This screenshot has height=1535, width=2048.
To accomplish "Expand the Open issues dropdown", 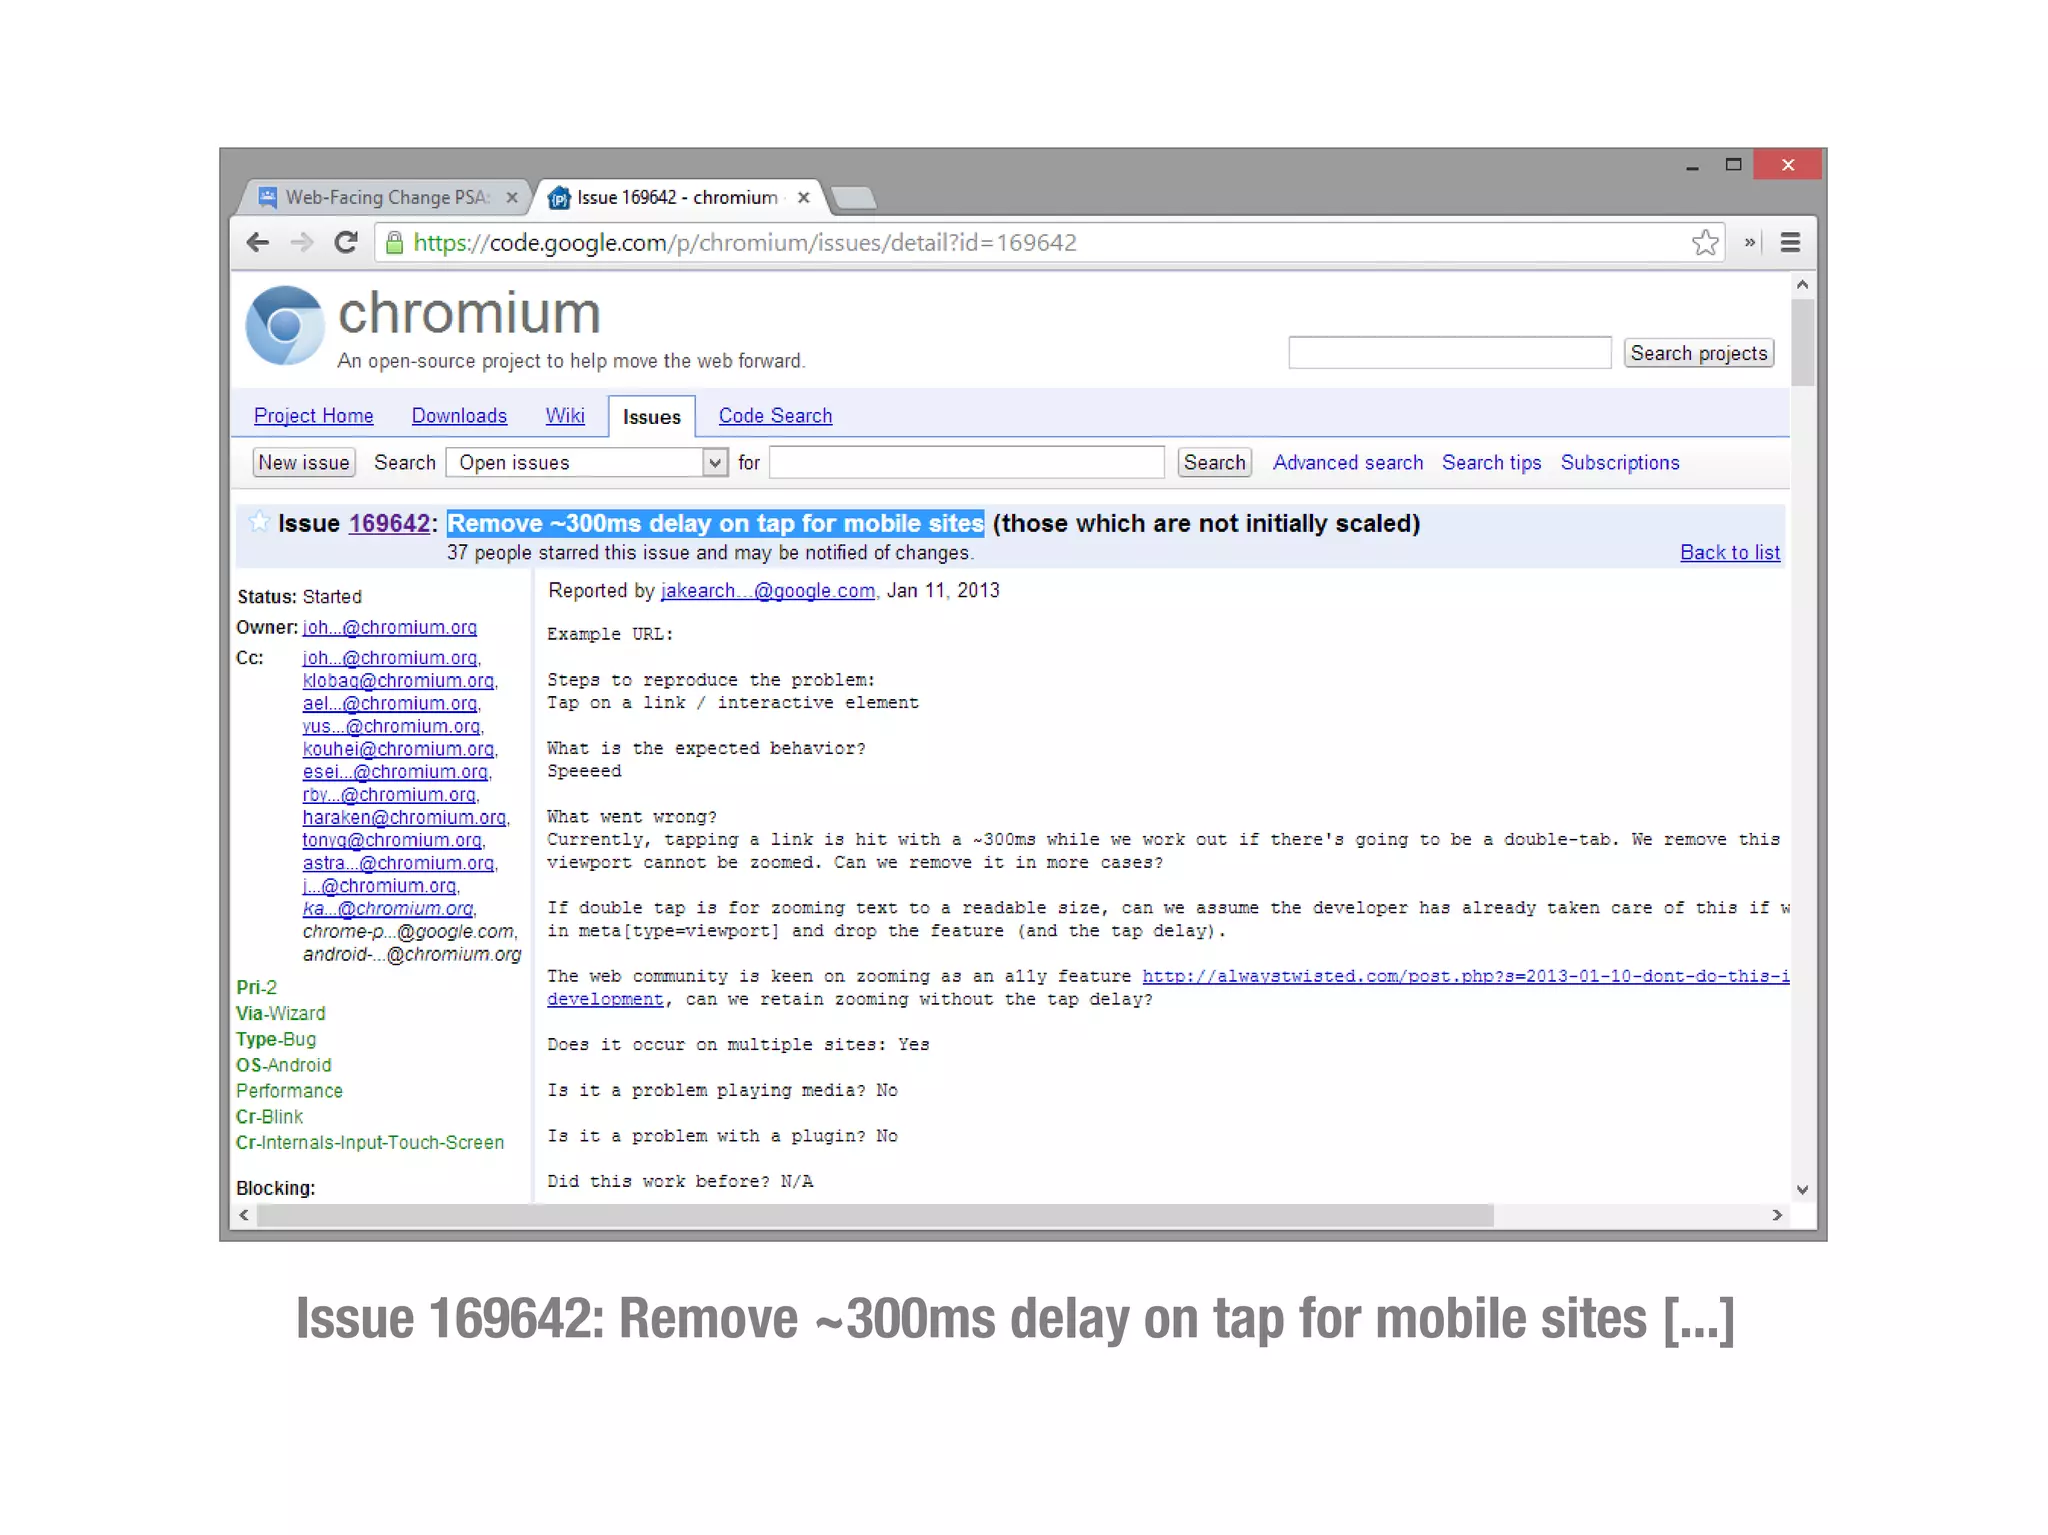I will (x=587, y=462).
